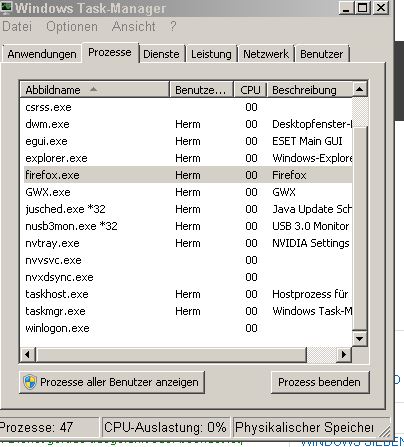The height and width of the screenshot is (447, 404).
Task: Select the Prozesse tab
Action: [x=110, y=52]
